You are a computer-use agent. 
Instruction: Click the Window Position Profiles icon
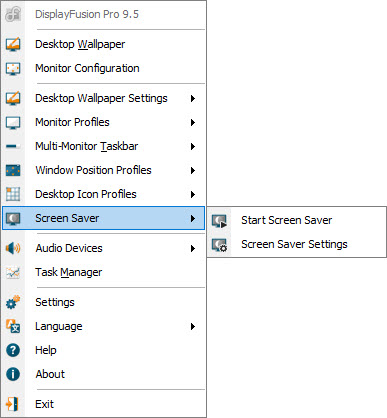click(x=13, y=170)
